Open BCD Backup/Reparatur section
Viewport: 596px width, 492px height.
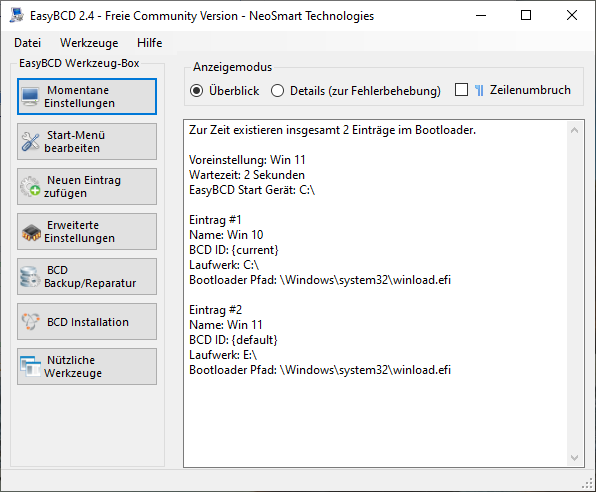pyautogui.click(x=87, y=276)
